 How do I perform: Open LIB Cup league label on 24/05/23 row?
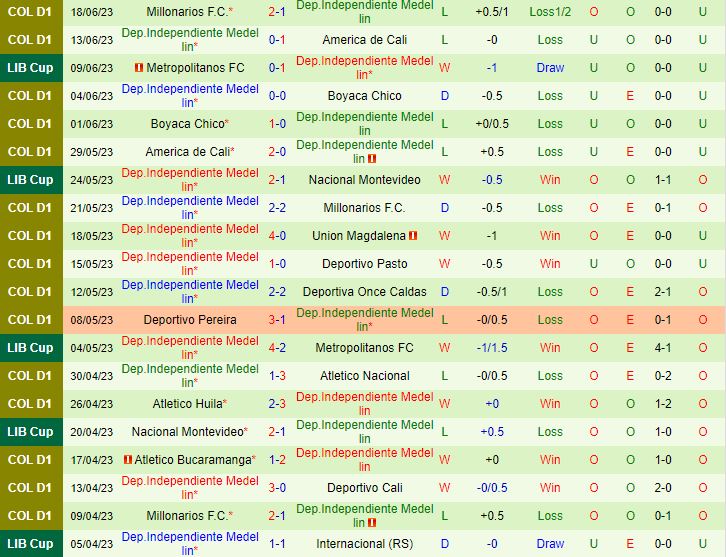point(31,180)
